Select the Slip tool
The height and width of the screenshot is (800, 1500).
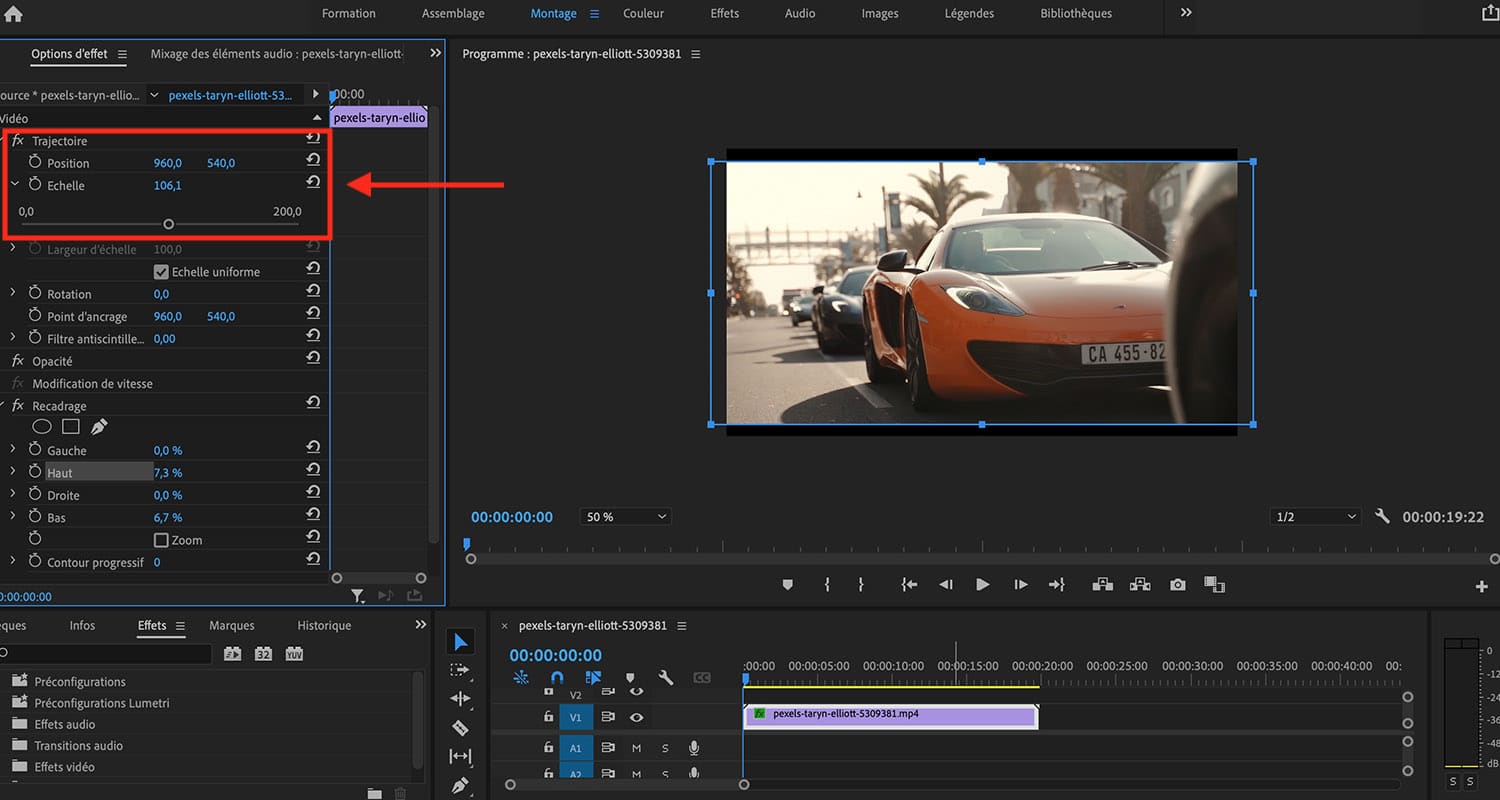460,756
